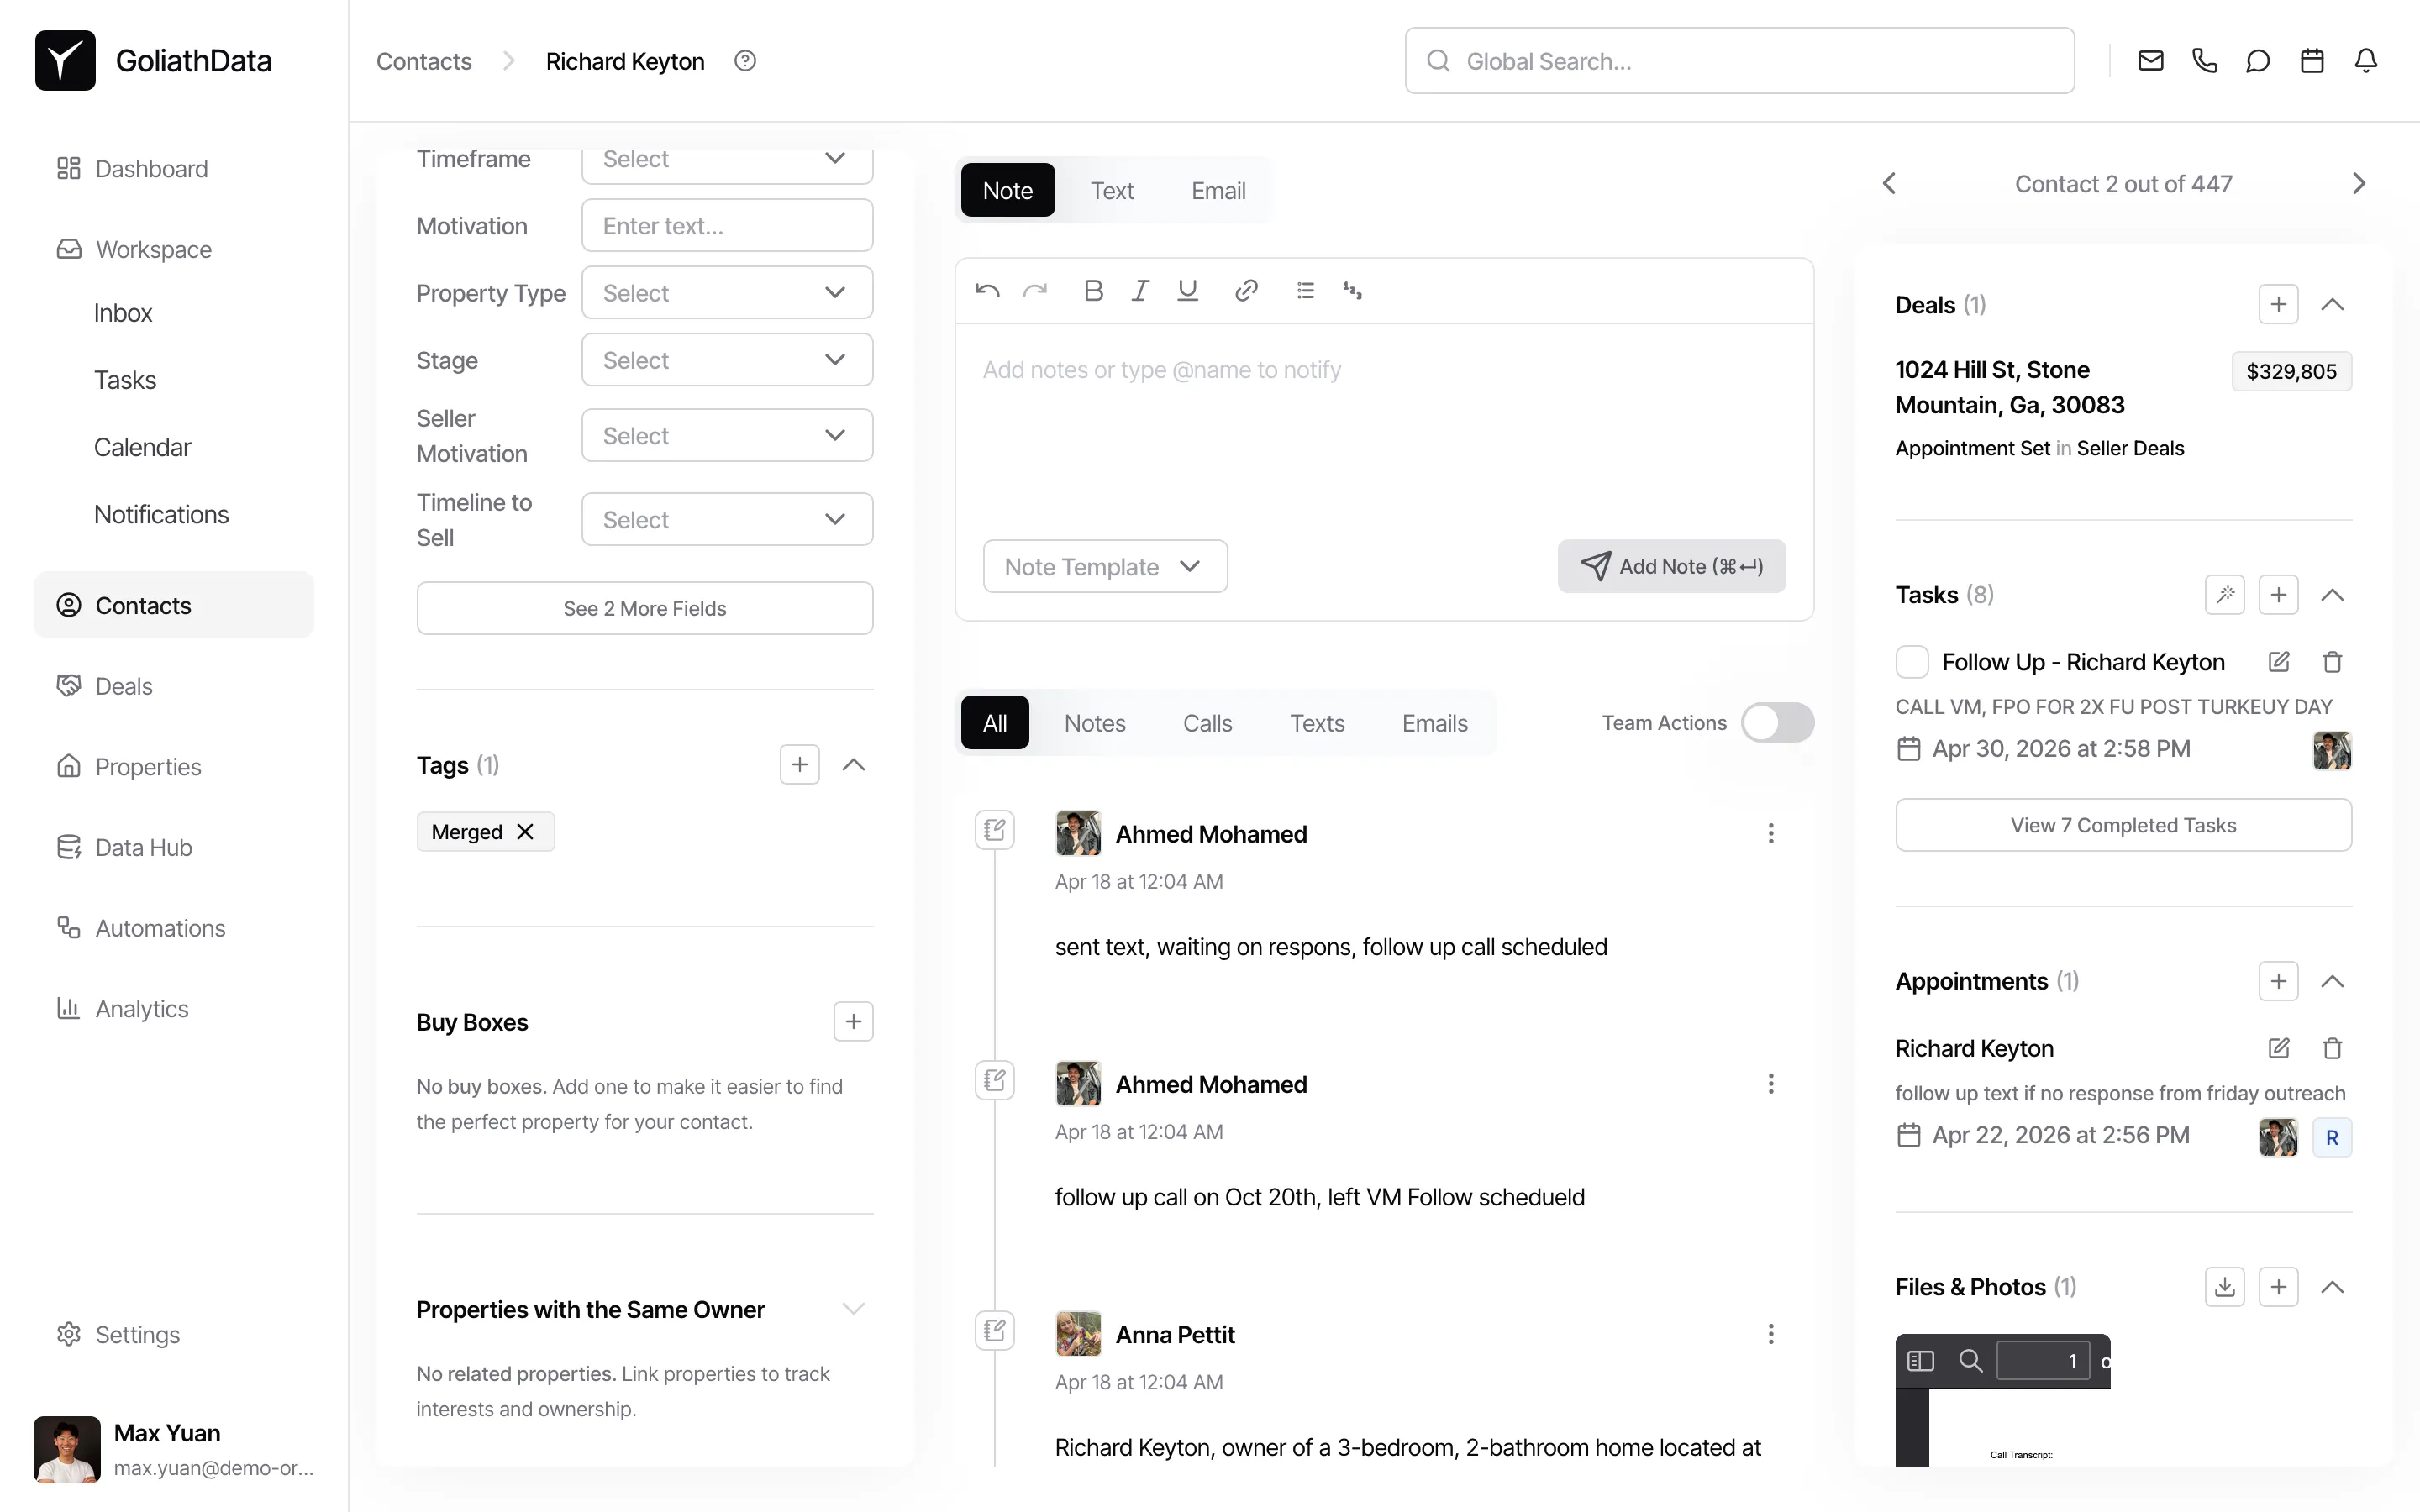
Task: Open the calendar icon in top bar
Action: point(2311,61)
